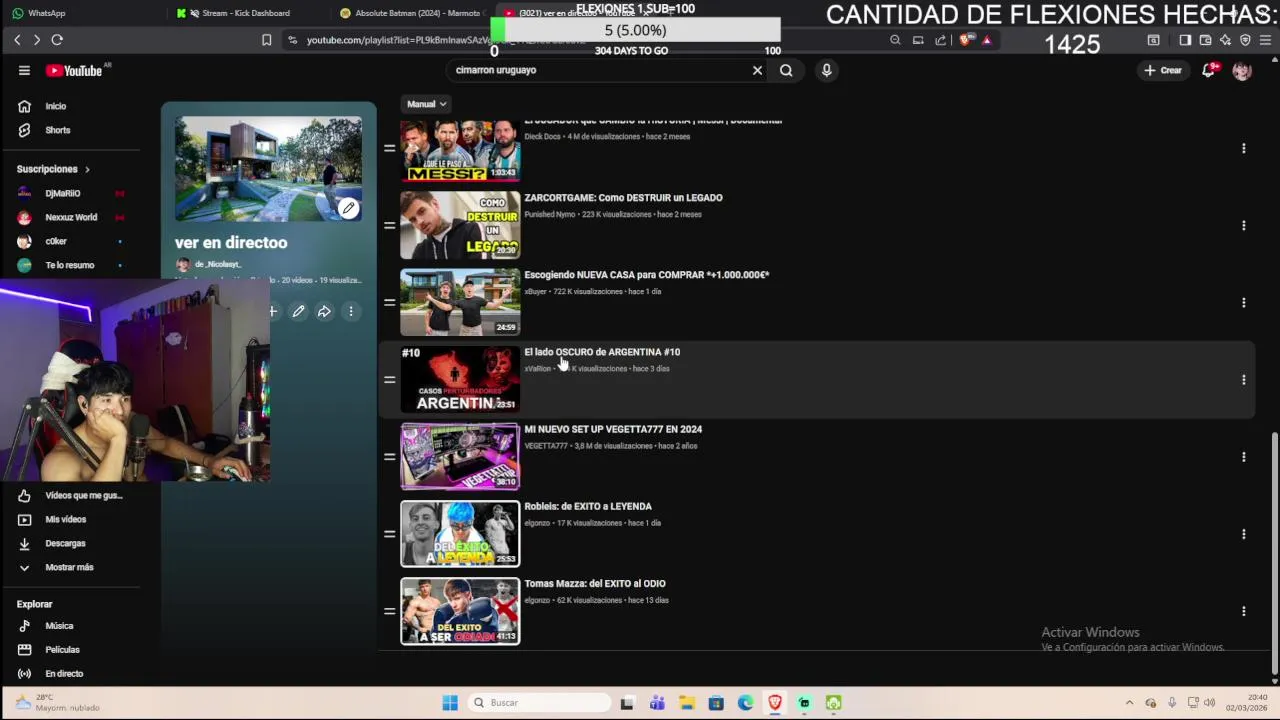Click the page vertical scrollbar thumb
The image size is (1280, 720).
click(x=1273, y=553)
